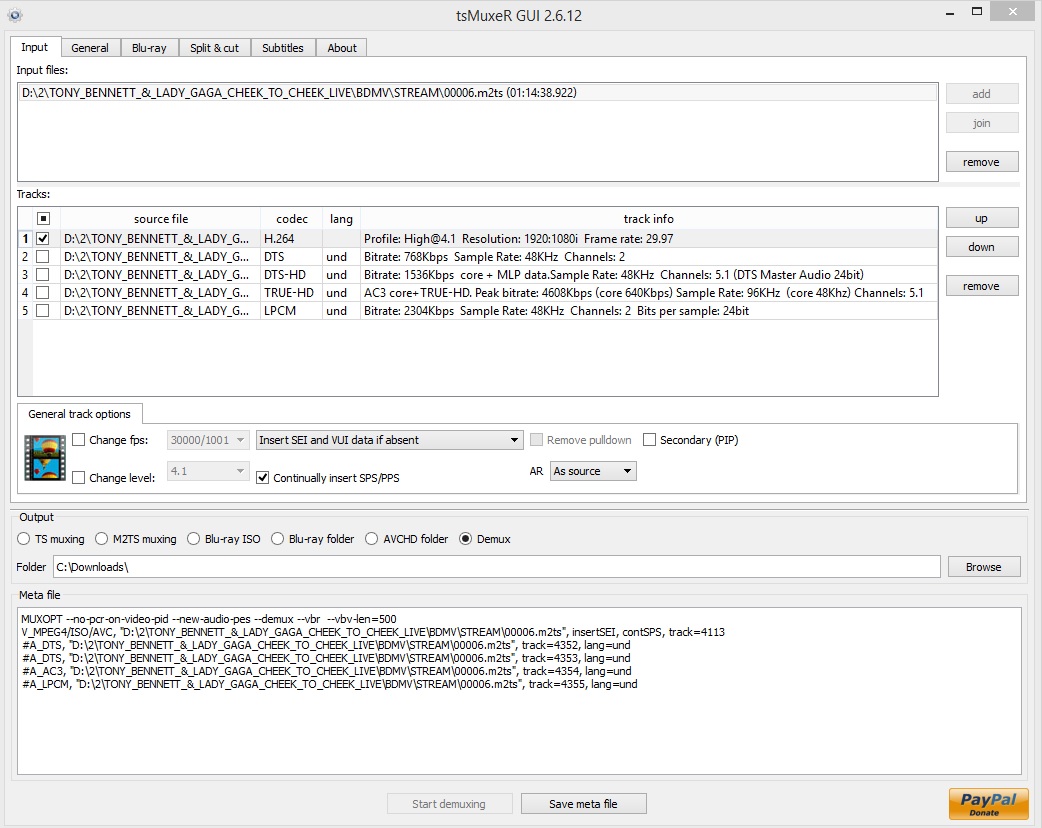Uncheck the H.264 track checkbox

point(43,239)
